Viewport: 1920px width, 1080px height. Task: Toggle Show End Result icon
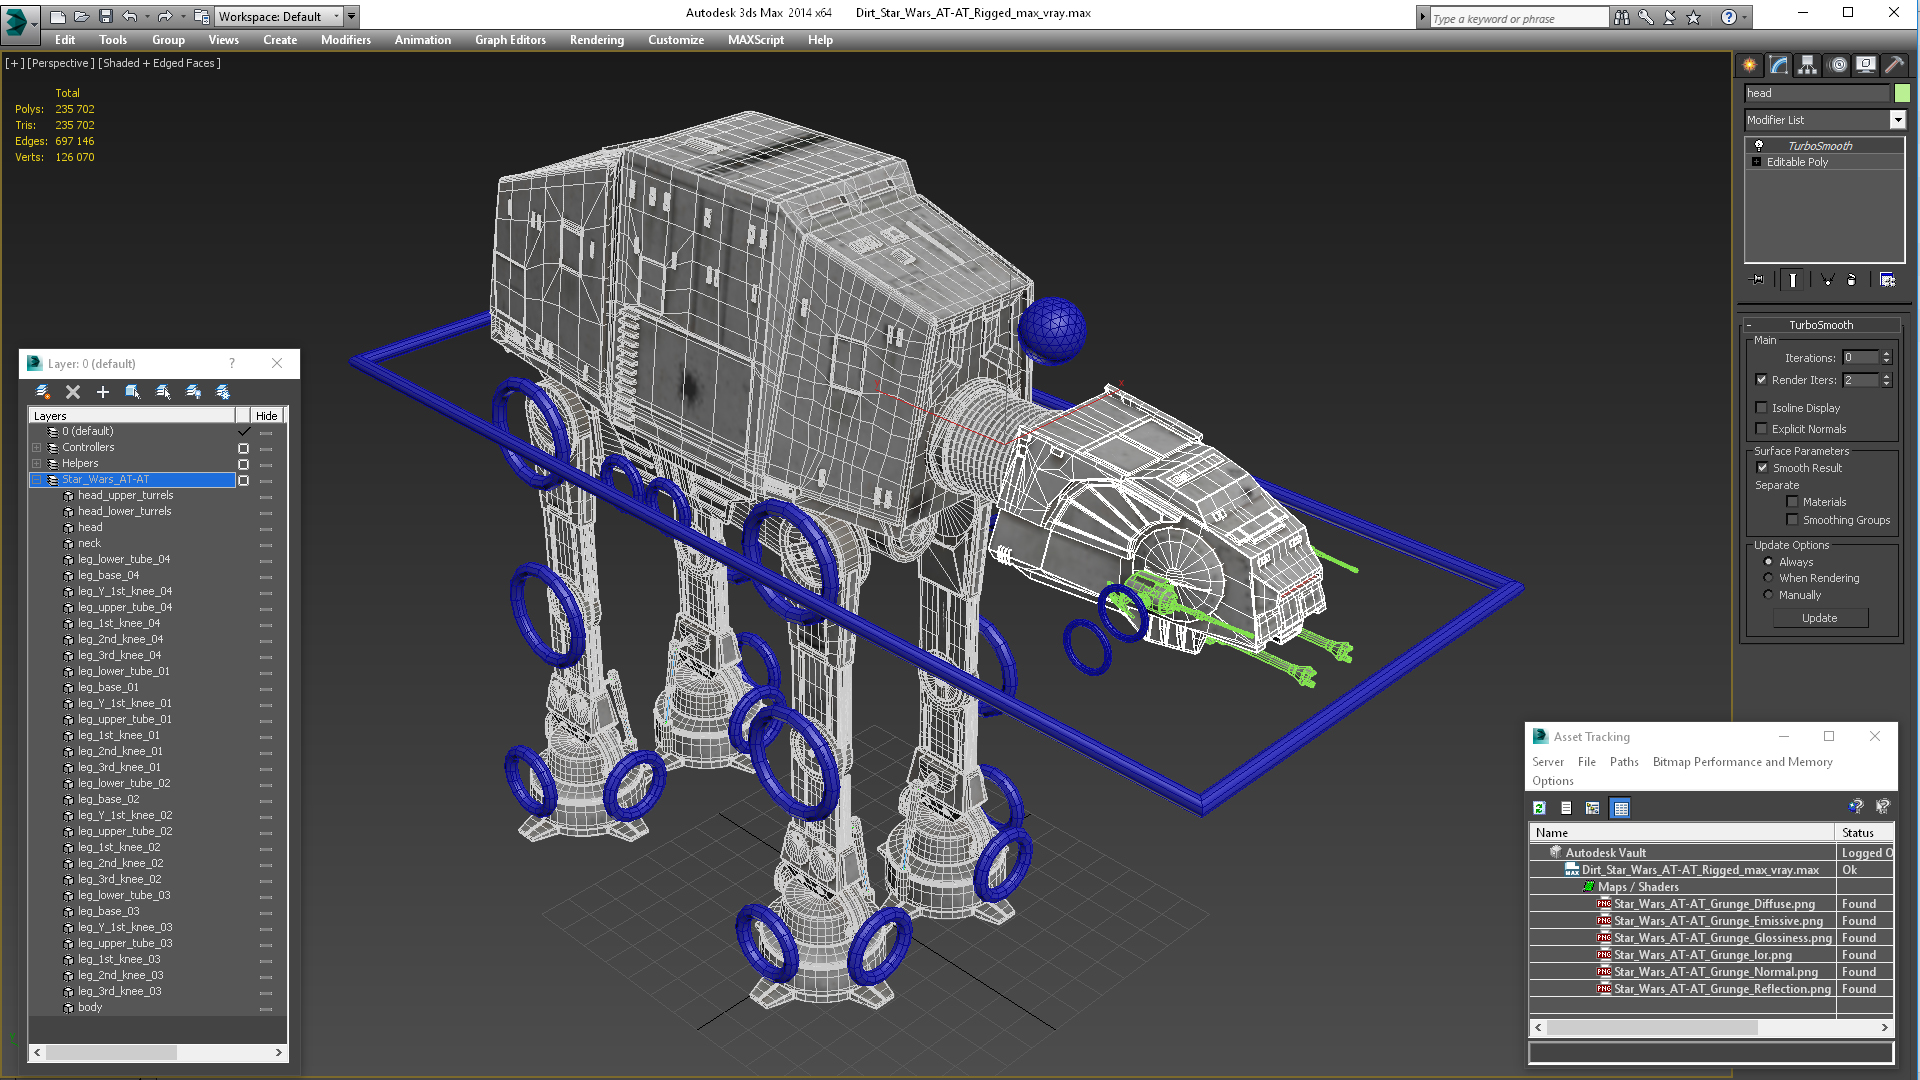pos(1793,280)
